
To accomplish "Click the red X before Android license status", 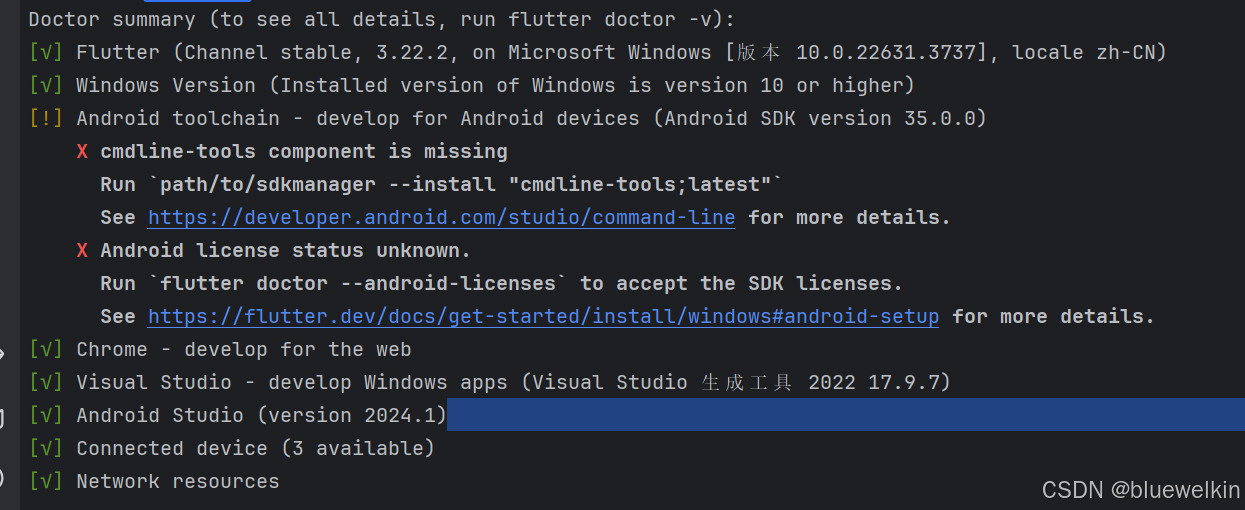I will [x=82, y=251].
